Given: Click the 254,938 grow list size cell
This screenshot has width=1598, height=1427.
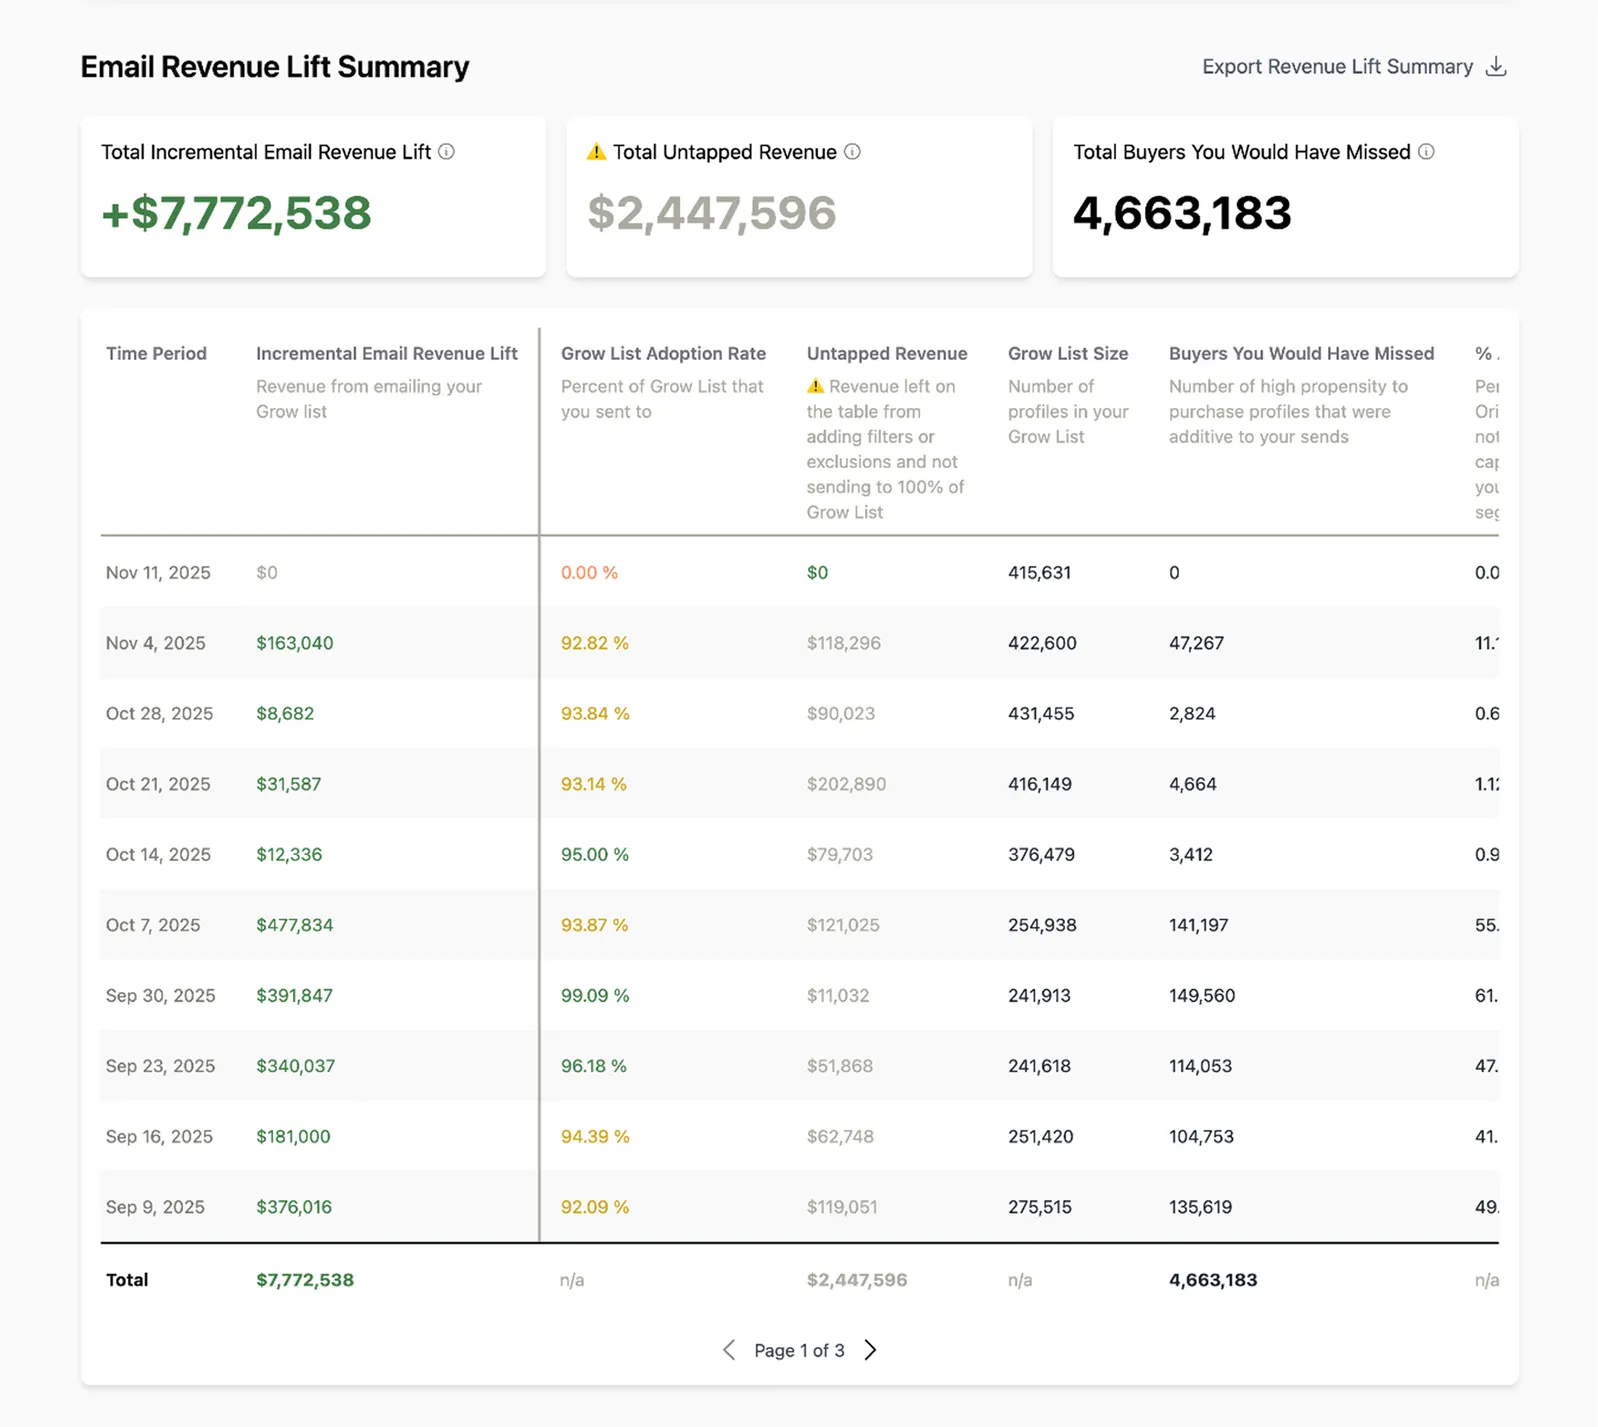Looking at the screenshot, I should coord(1042,925).
